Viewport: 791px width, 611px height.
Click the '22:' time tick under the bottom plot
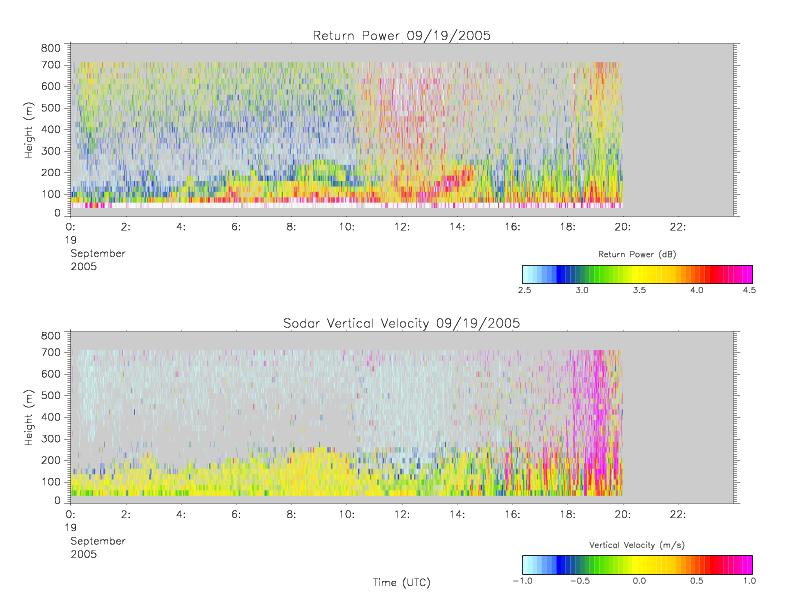click(677, 514)
